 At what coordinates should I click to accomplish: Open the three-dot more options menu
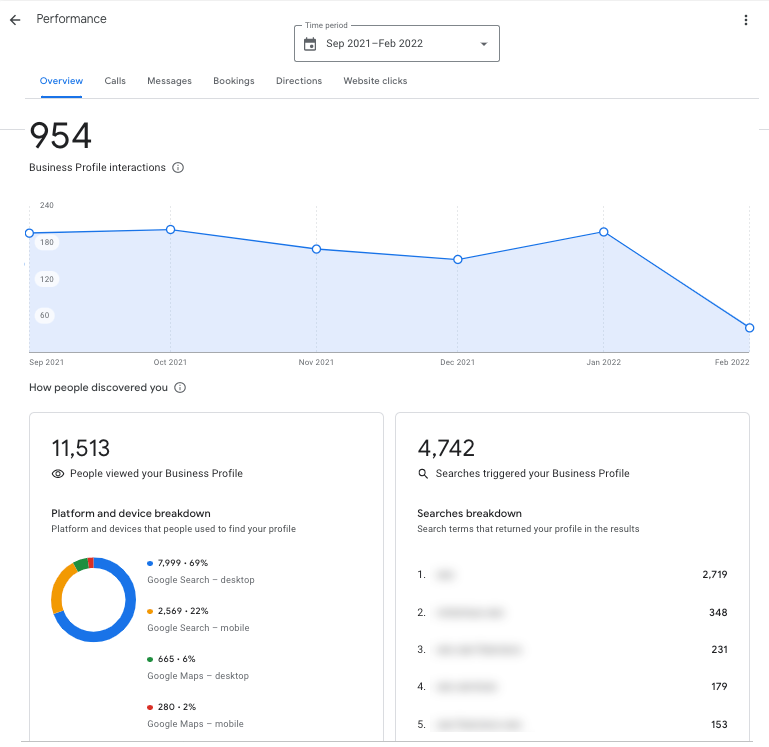coord(745,20)
